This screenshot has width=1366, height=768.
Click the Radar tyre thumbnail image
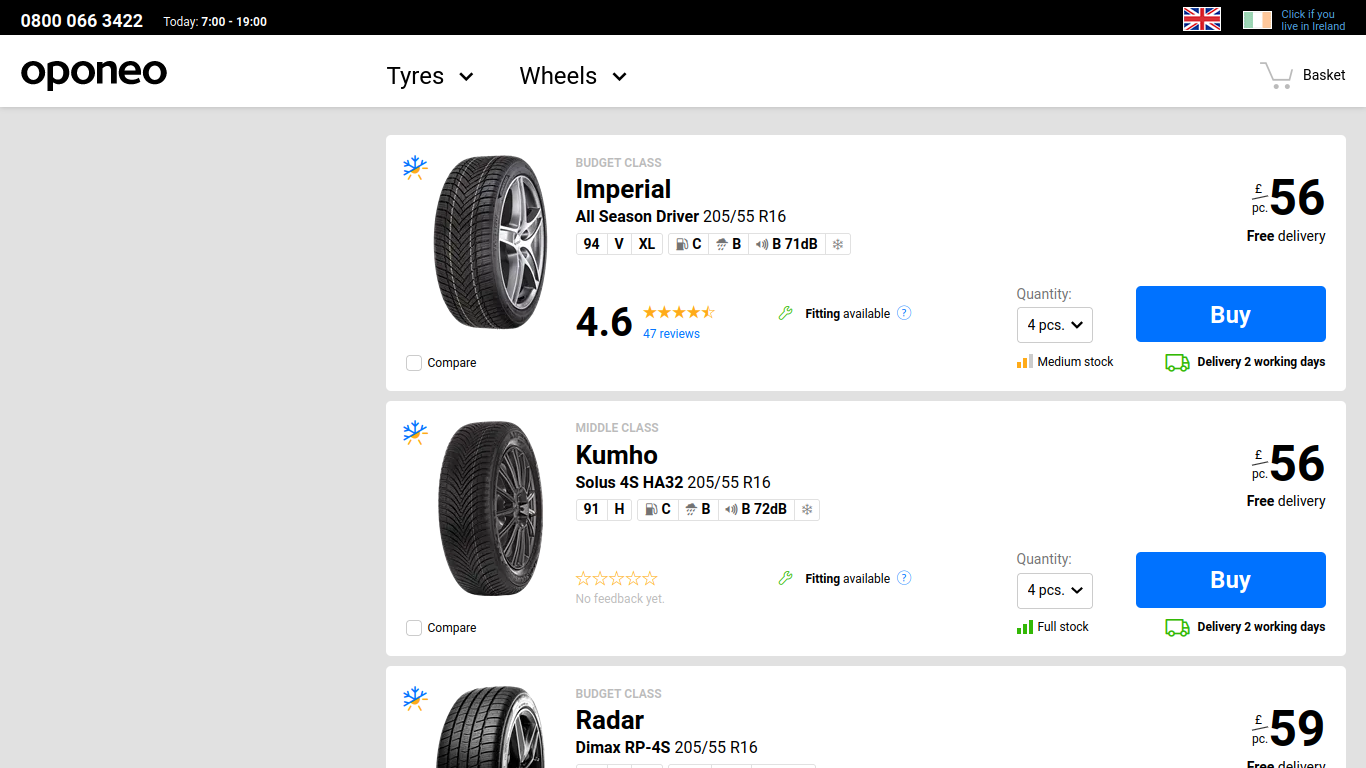pos(491,727)
